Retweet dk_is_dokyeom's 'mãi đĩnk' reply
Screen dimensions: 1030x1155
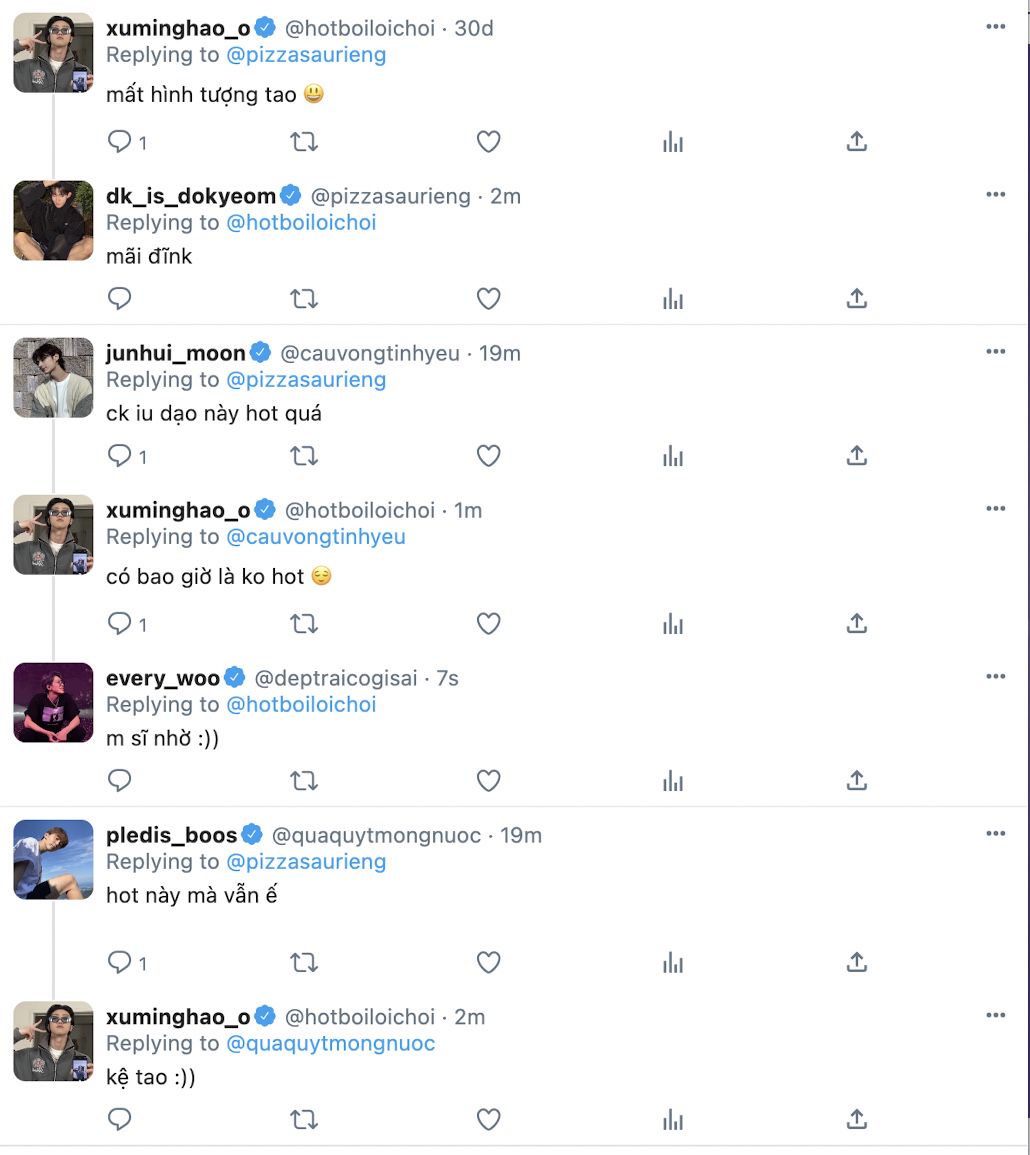point(304,298)
